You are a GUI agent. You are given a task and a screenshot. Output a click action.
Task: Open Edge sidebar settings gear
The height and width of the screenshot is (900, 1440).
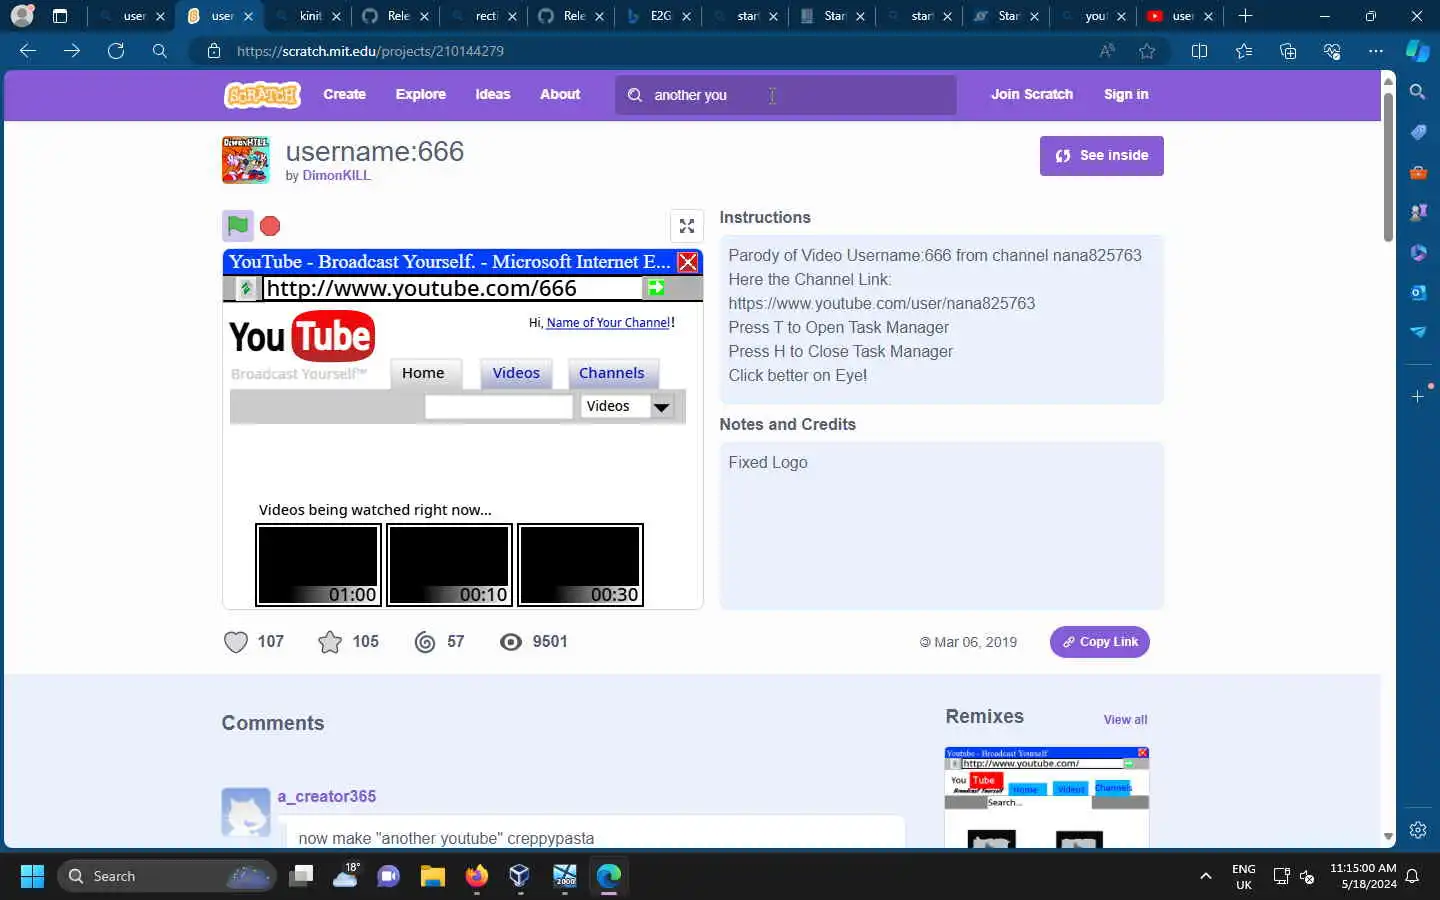tap(1418, 830)
